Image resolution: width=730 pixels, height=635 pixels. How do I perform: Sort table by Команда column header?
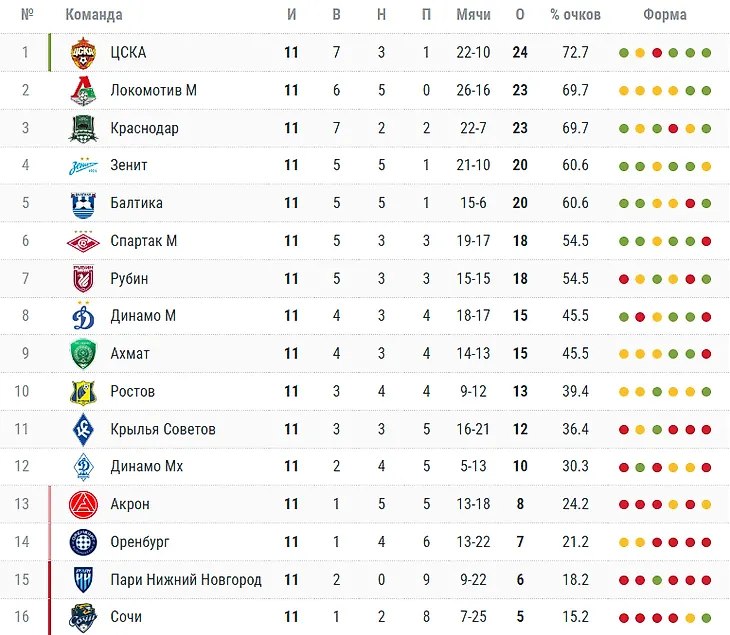(x=94, y=15)
